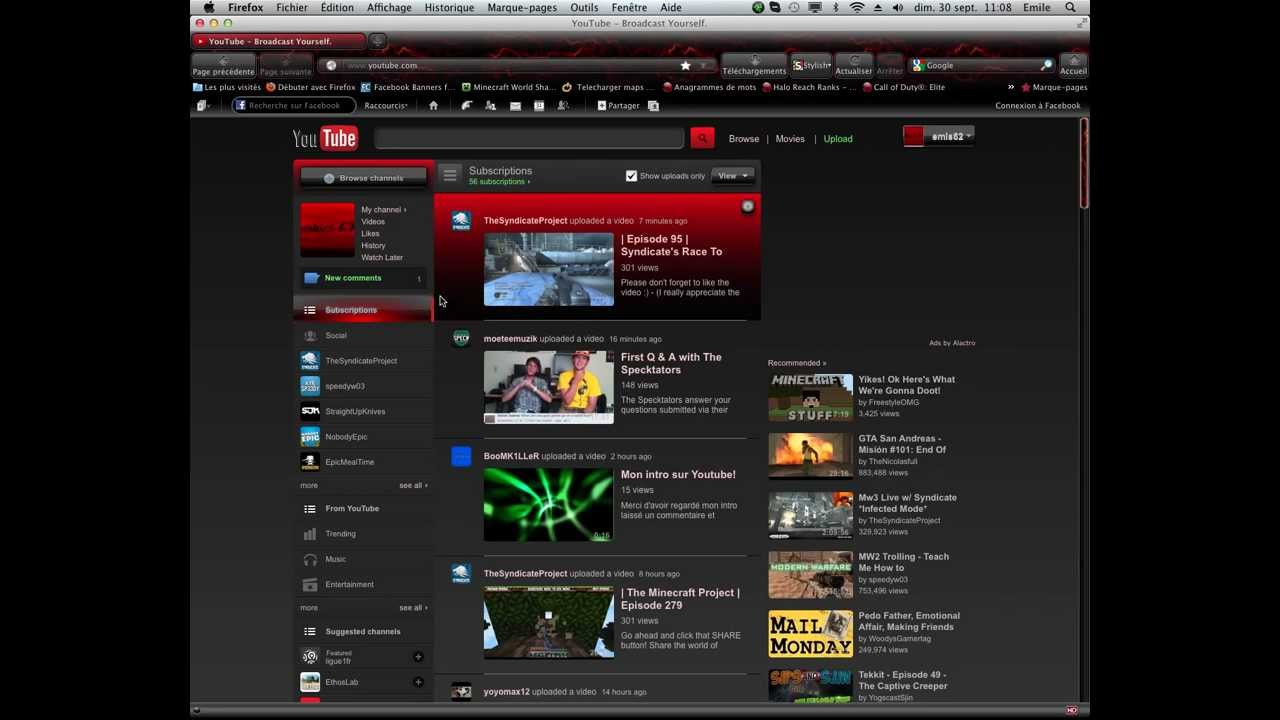This screenshot has height=720, width=1280.
Task: Bookmark page with star in URL bar
Action: [685, 66]
